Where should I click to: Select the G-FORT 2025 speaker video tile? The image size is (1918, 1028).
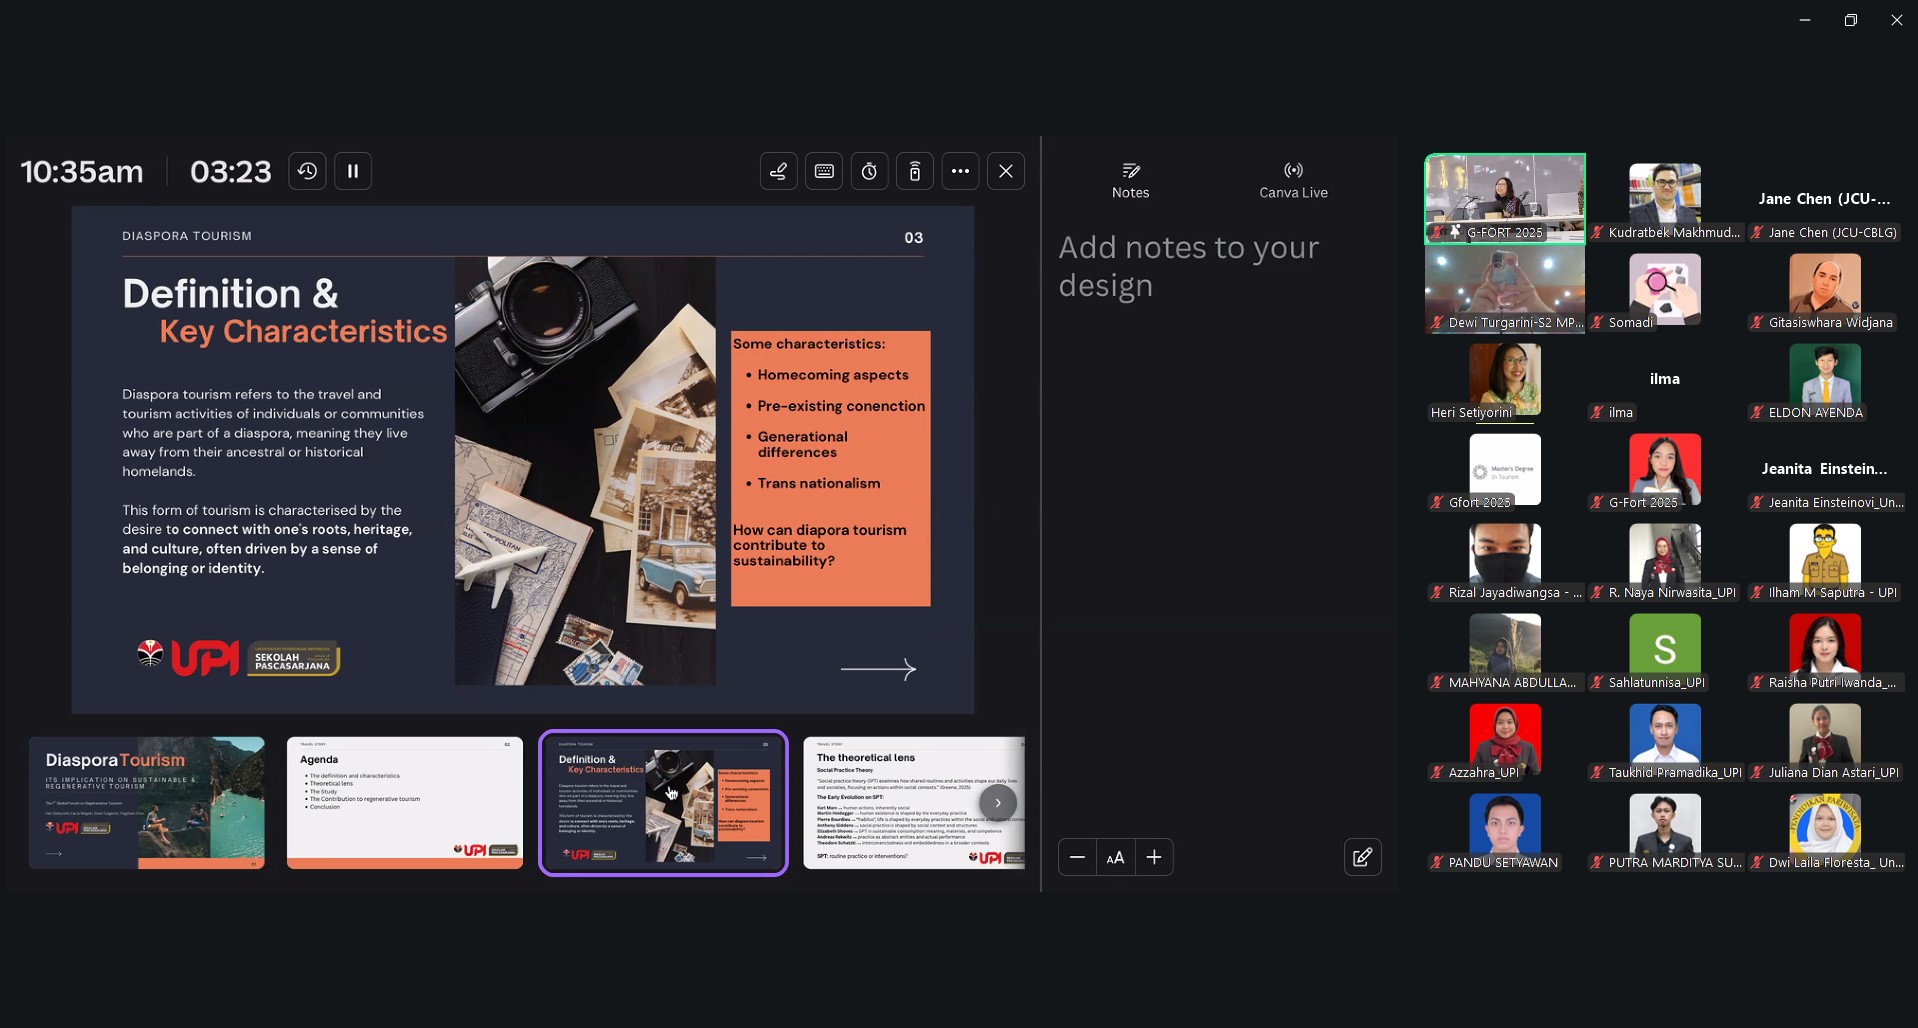tap(1504, 198)
